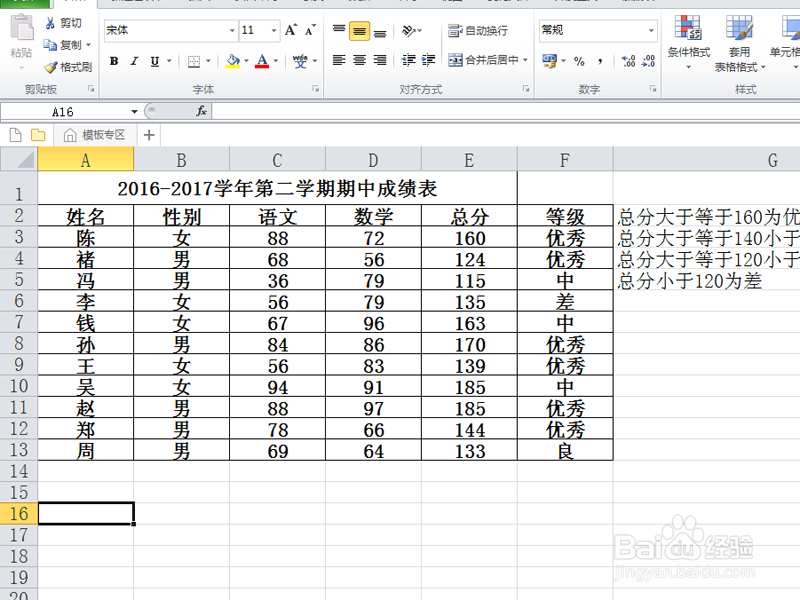800x600 pixels.
Task: Click the Cut (剪切) icon
Action: point(53,22)
